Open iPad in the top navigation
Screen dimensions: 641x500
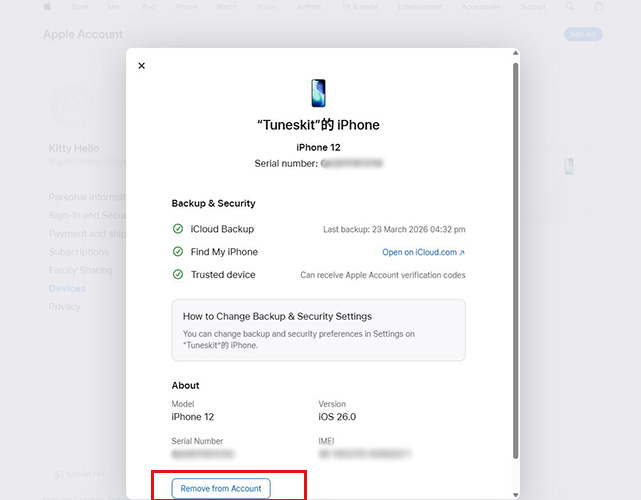pos(148,7)
